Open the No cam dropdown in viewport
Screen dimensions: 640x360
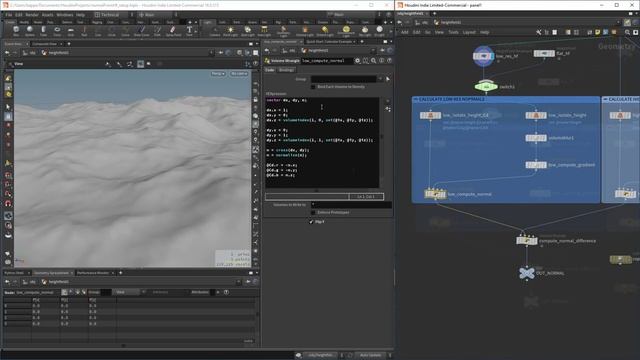point(239,73)
